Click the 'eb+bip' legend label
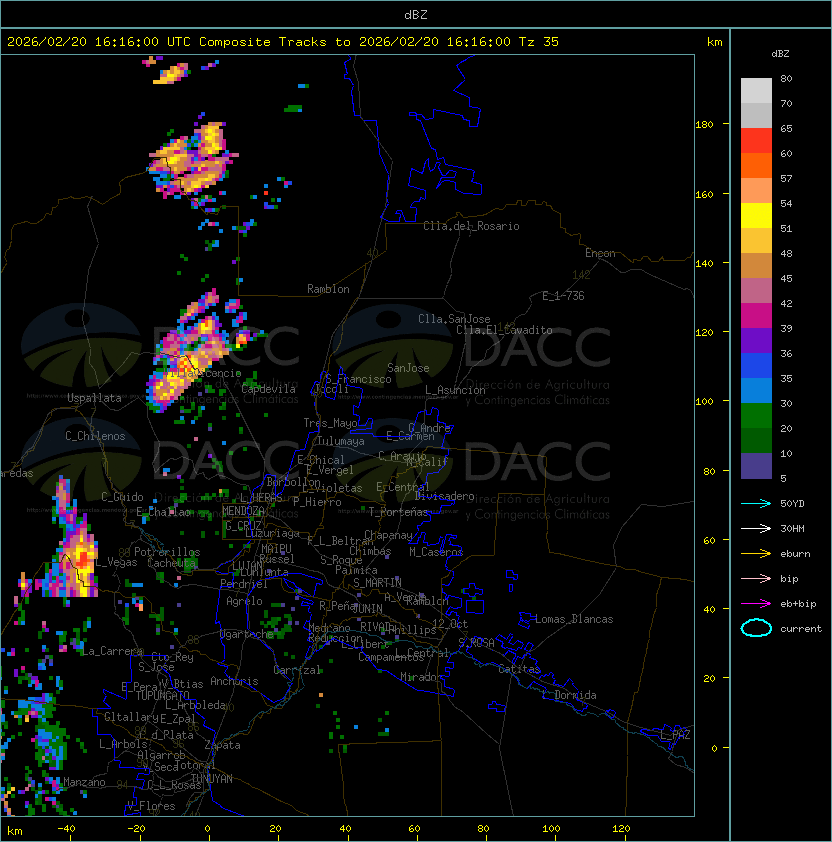 (x=798, y=604)
